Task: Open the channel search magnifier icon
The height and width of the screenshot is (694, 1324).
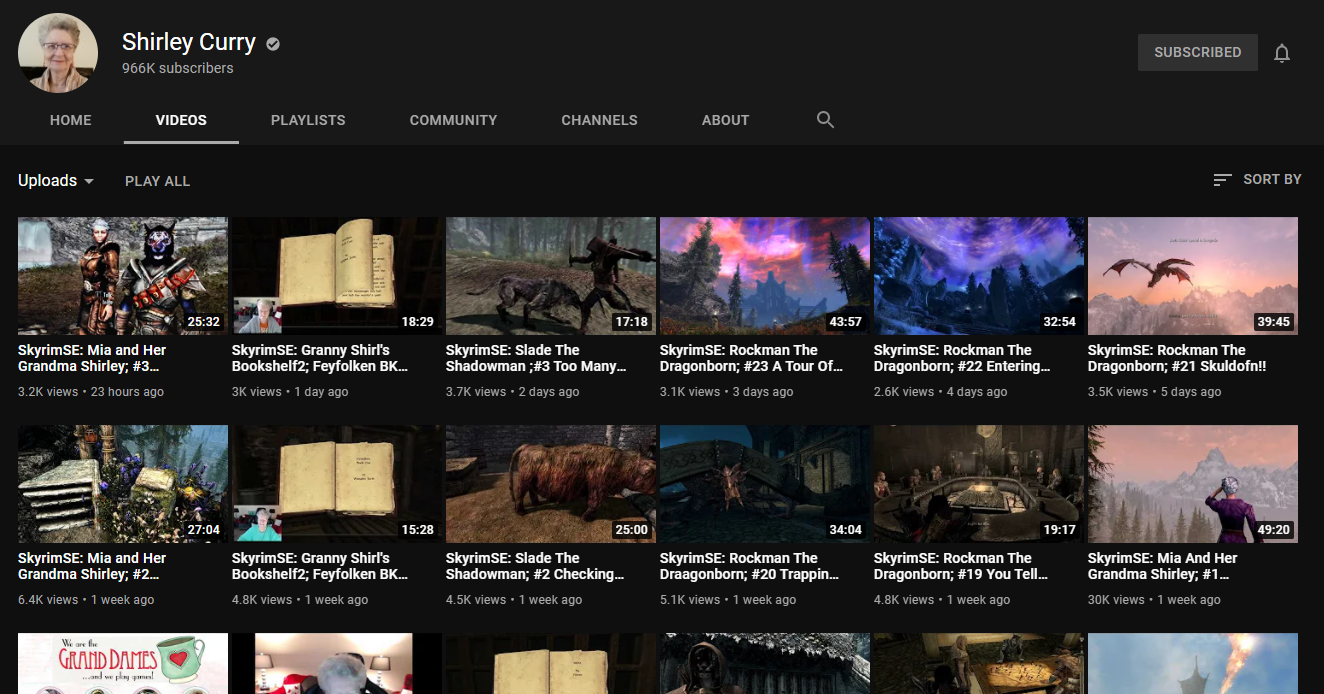Action: point(825,120)
